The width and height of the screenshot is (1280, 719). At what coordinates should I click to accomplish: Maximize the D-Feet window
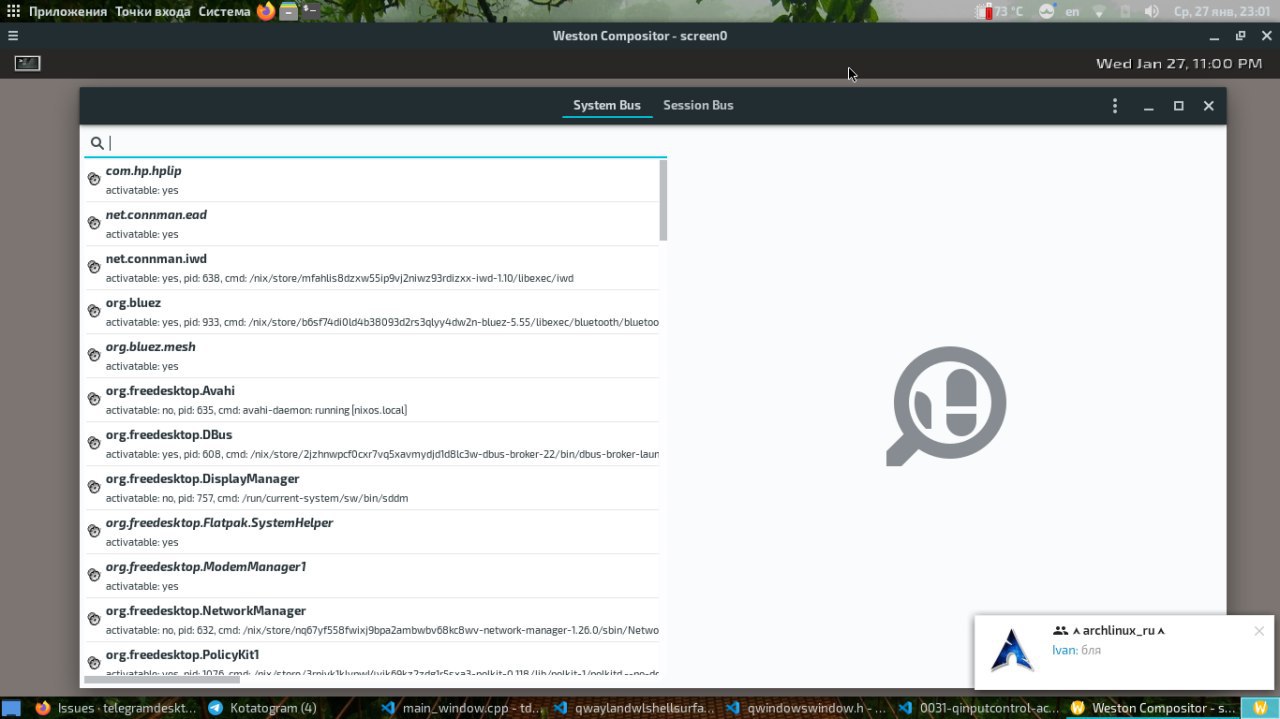1179,106
